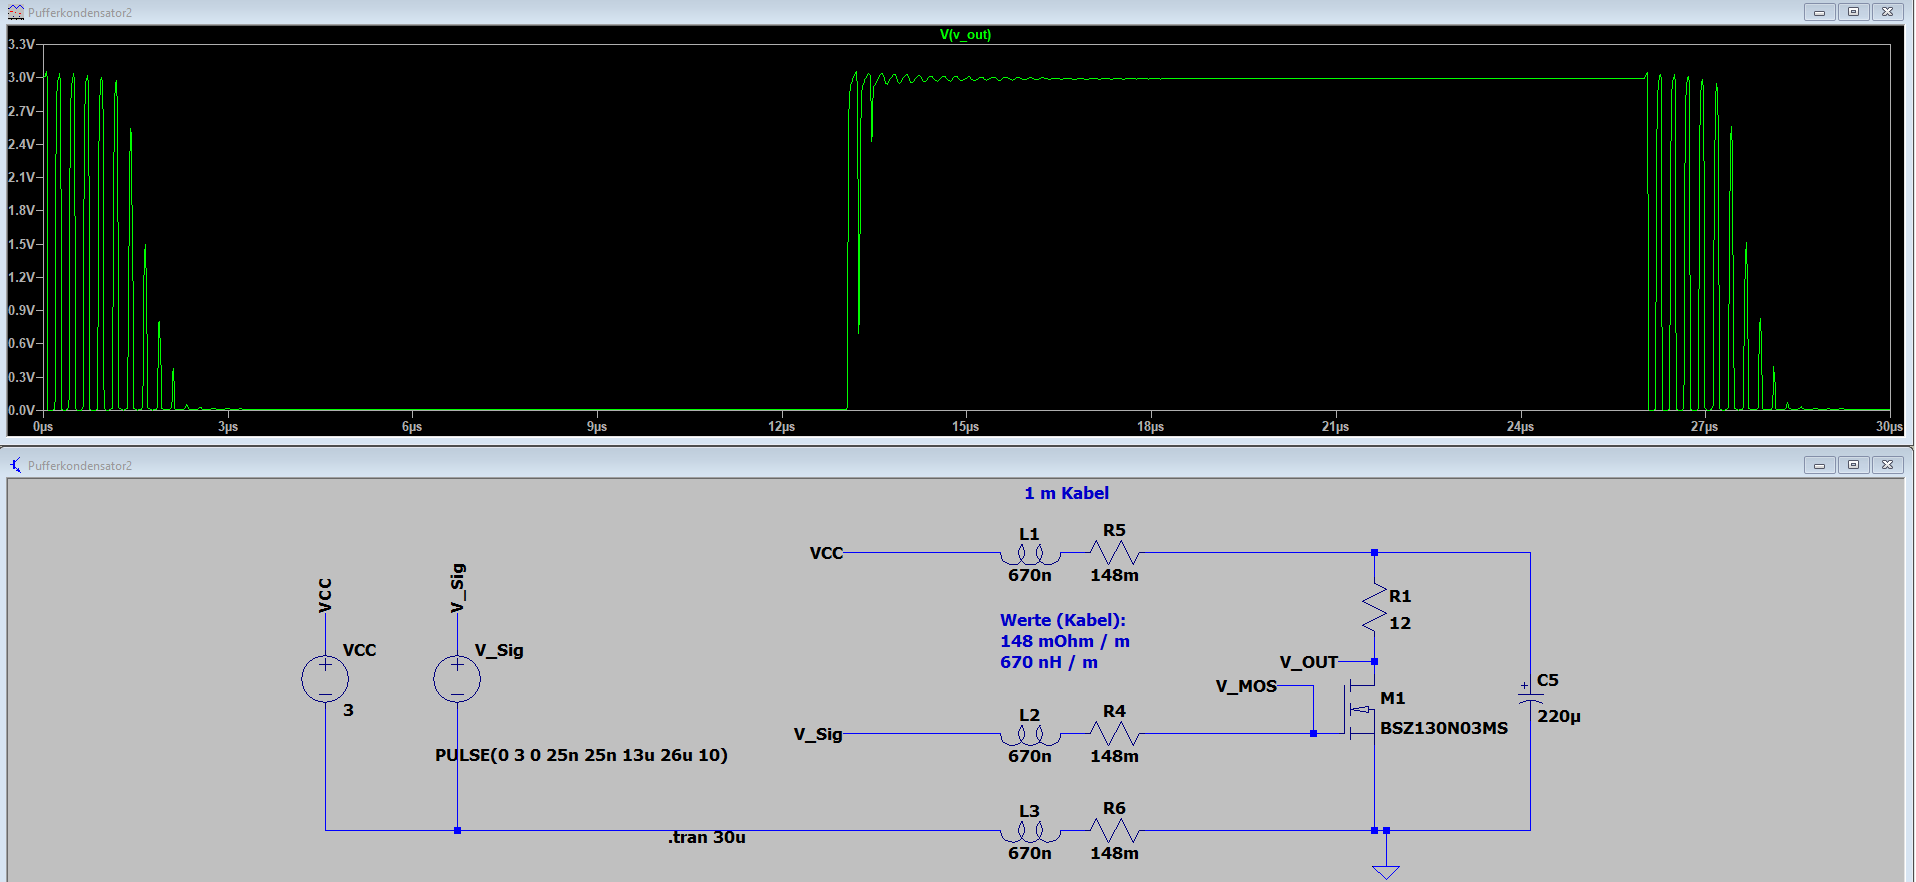Click the V_OUT net label
This screenshot has width=1916, height=882.
point(1309,662)
